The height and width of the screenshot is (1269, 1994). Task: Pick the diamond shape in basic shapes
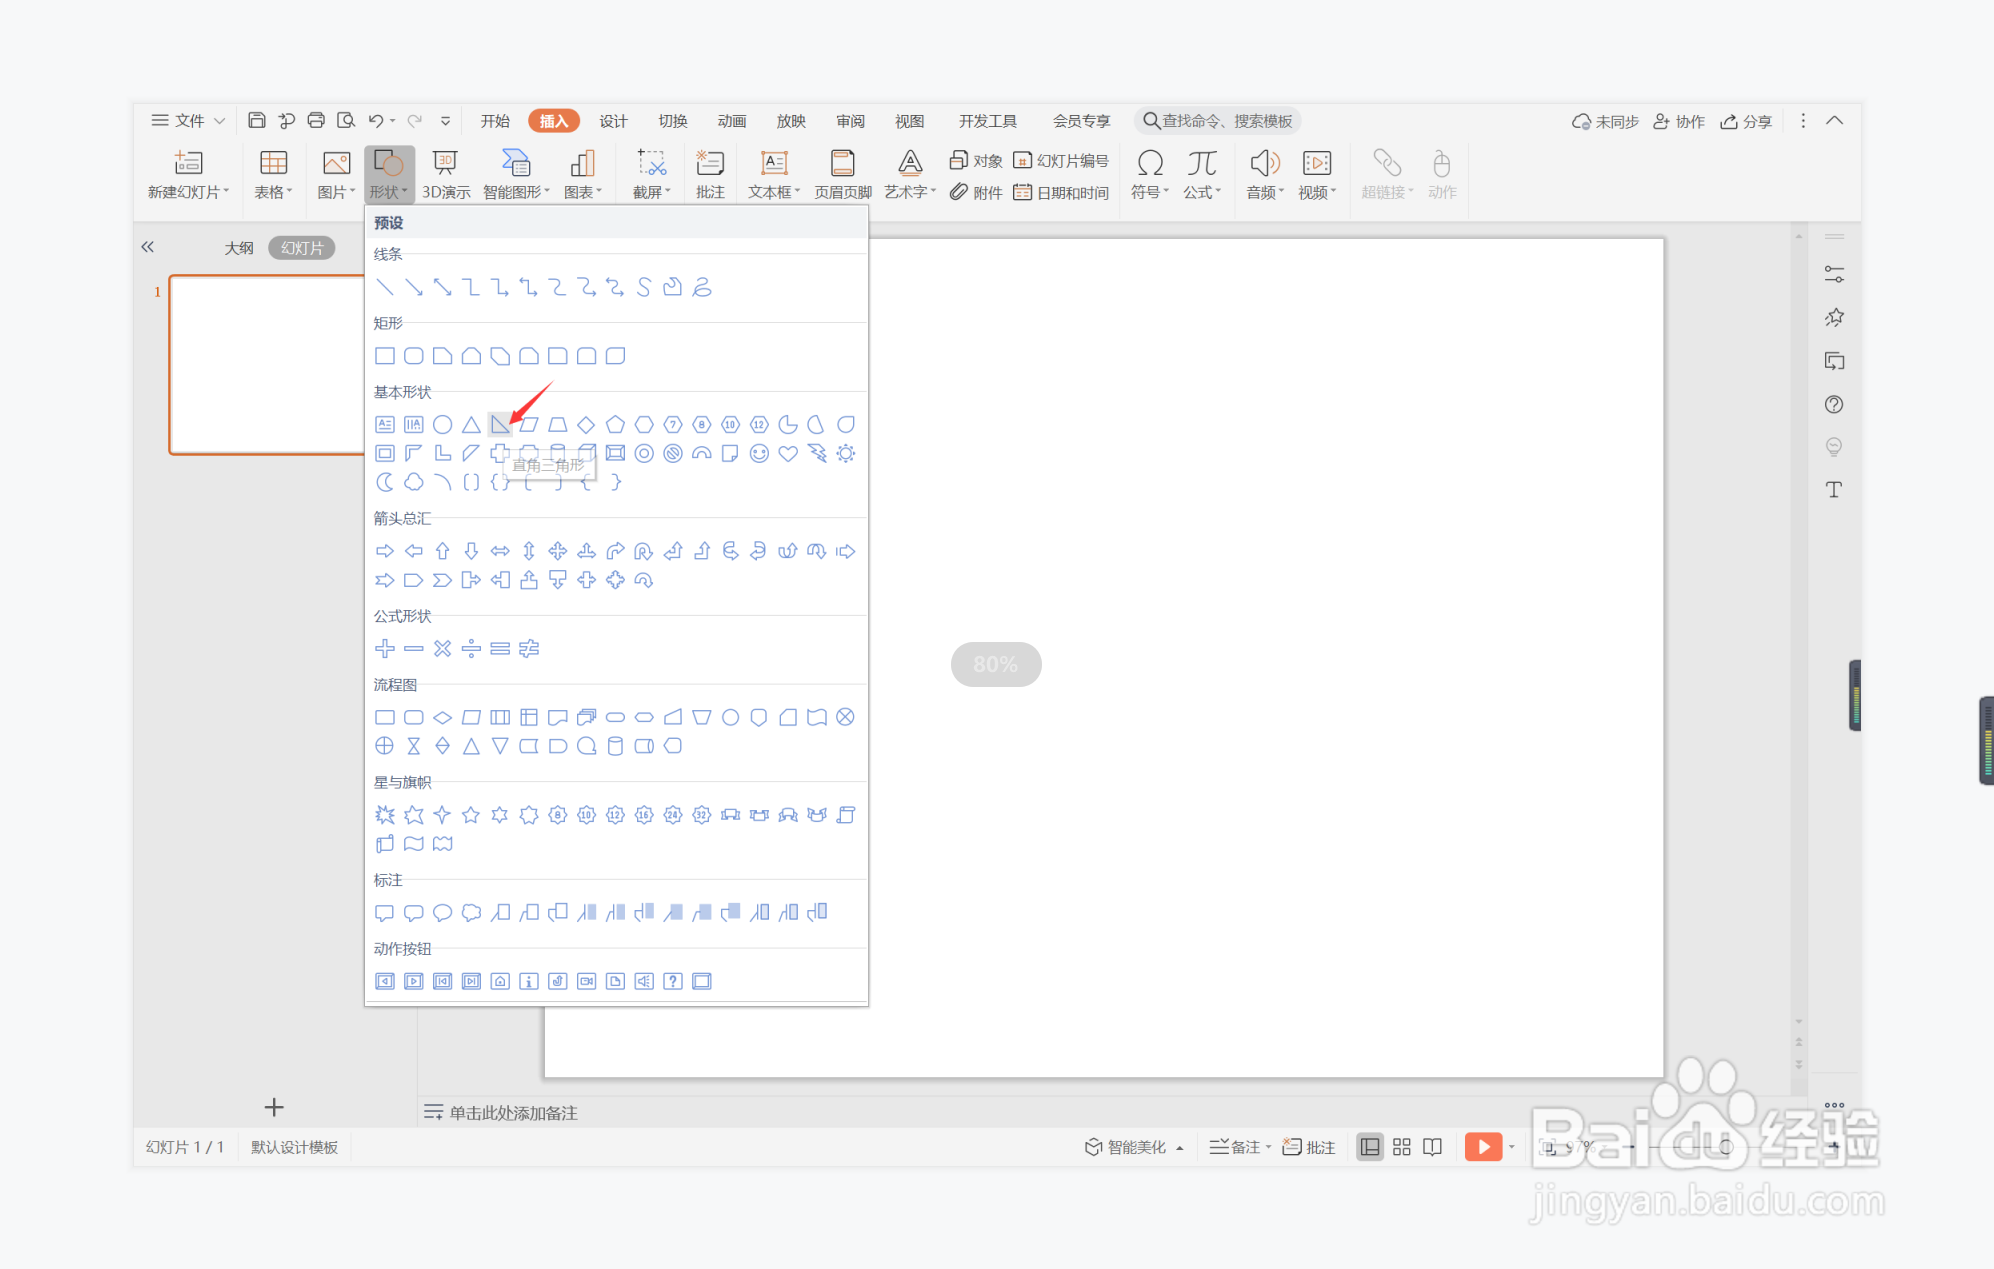coord(587,425)
